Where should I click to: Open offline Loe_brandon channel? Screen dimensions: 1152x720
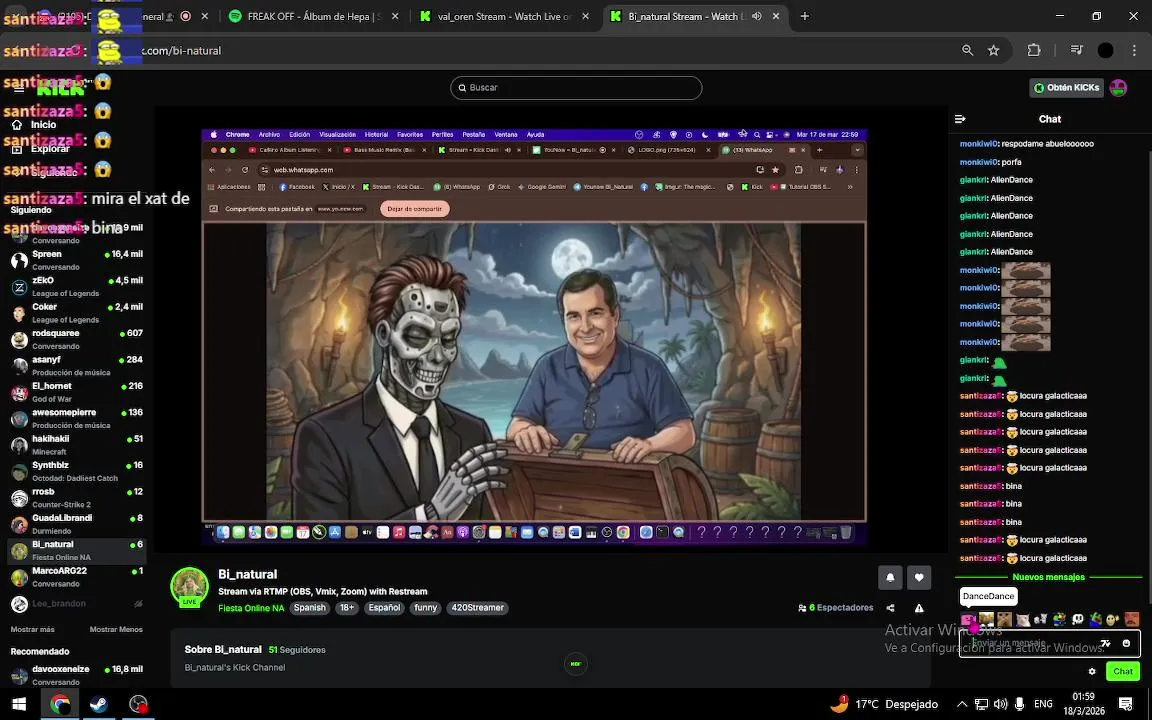coord(77,604)
